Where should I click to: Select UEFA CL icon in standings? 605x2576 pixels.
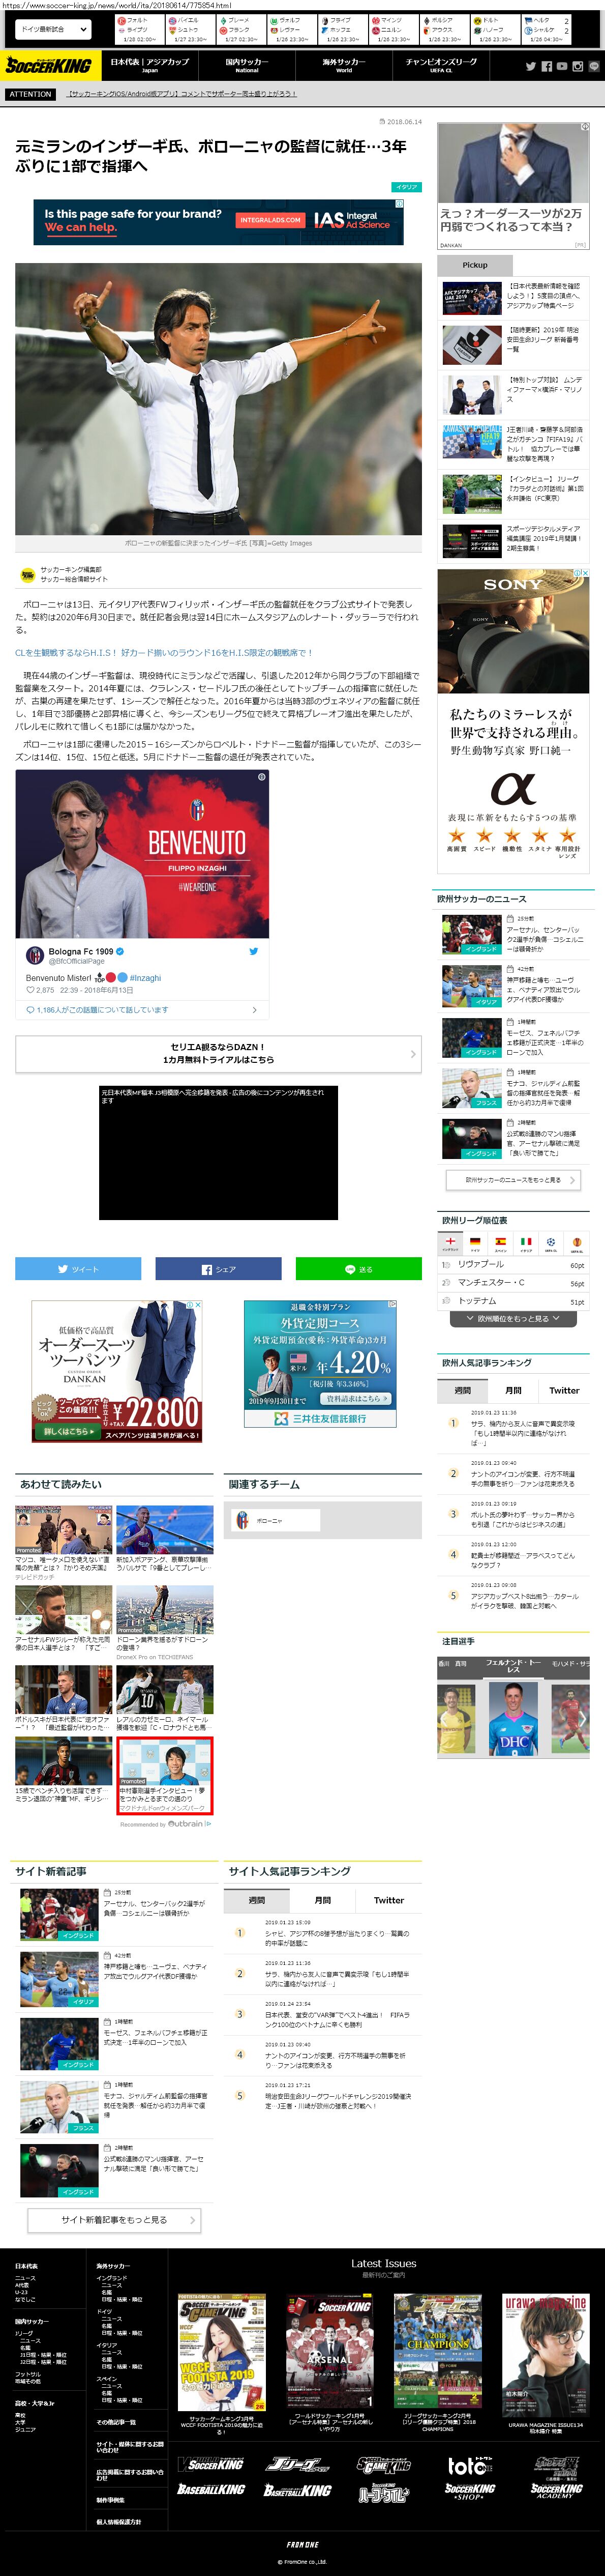pyautogui.click(x=551, y=1243)
